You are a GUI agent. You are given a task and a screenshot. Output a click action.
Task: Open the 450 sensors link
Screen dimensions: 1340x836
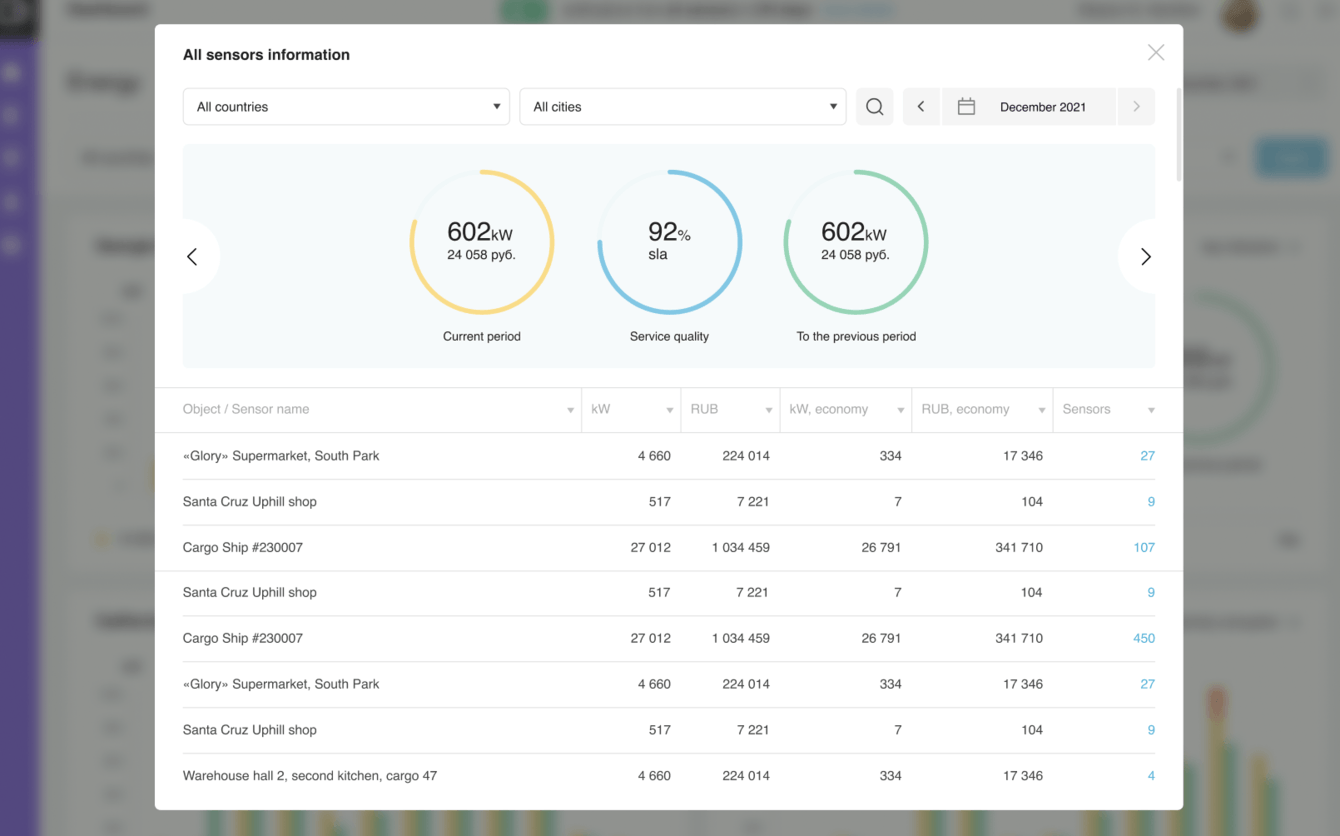[1143, 638]
